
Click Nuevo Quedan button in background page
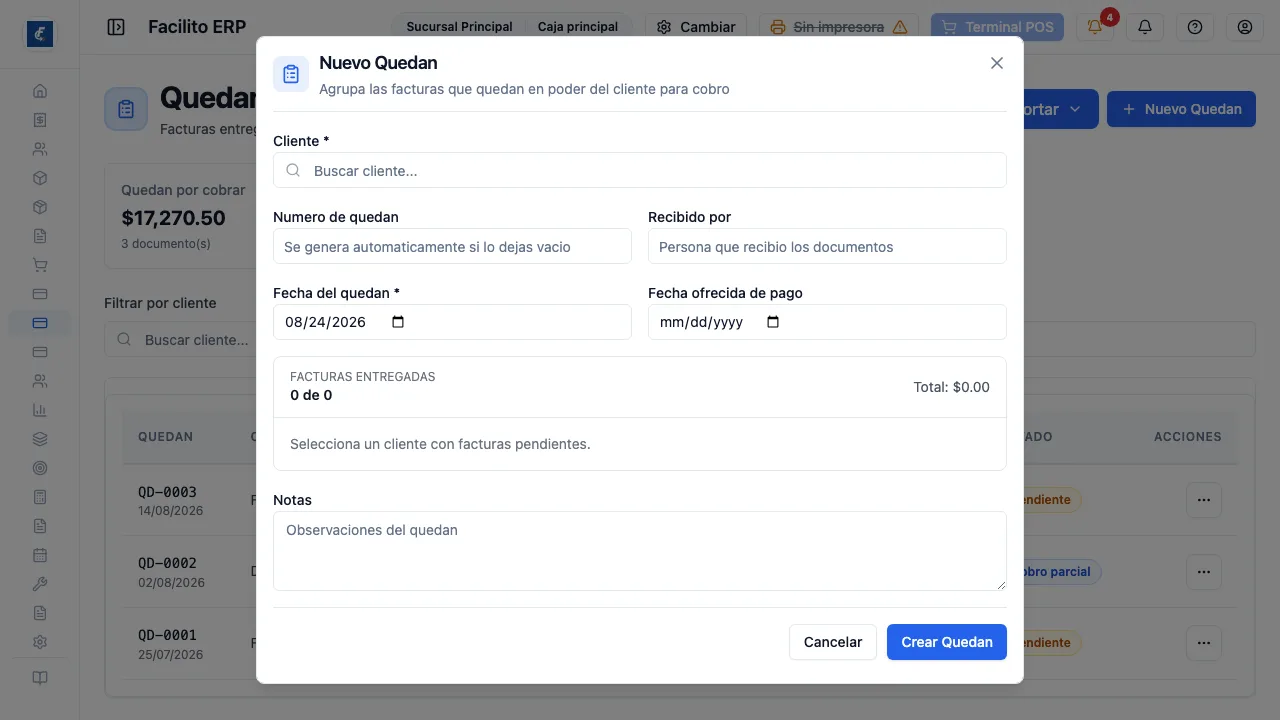(x=1181, y=109)
